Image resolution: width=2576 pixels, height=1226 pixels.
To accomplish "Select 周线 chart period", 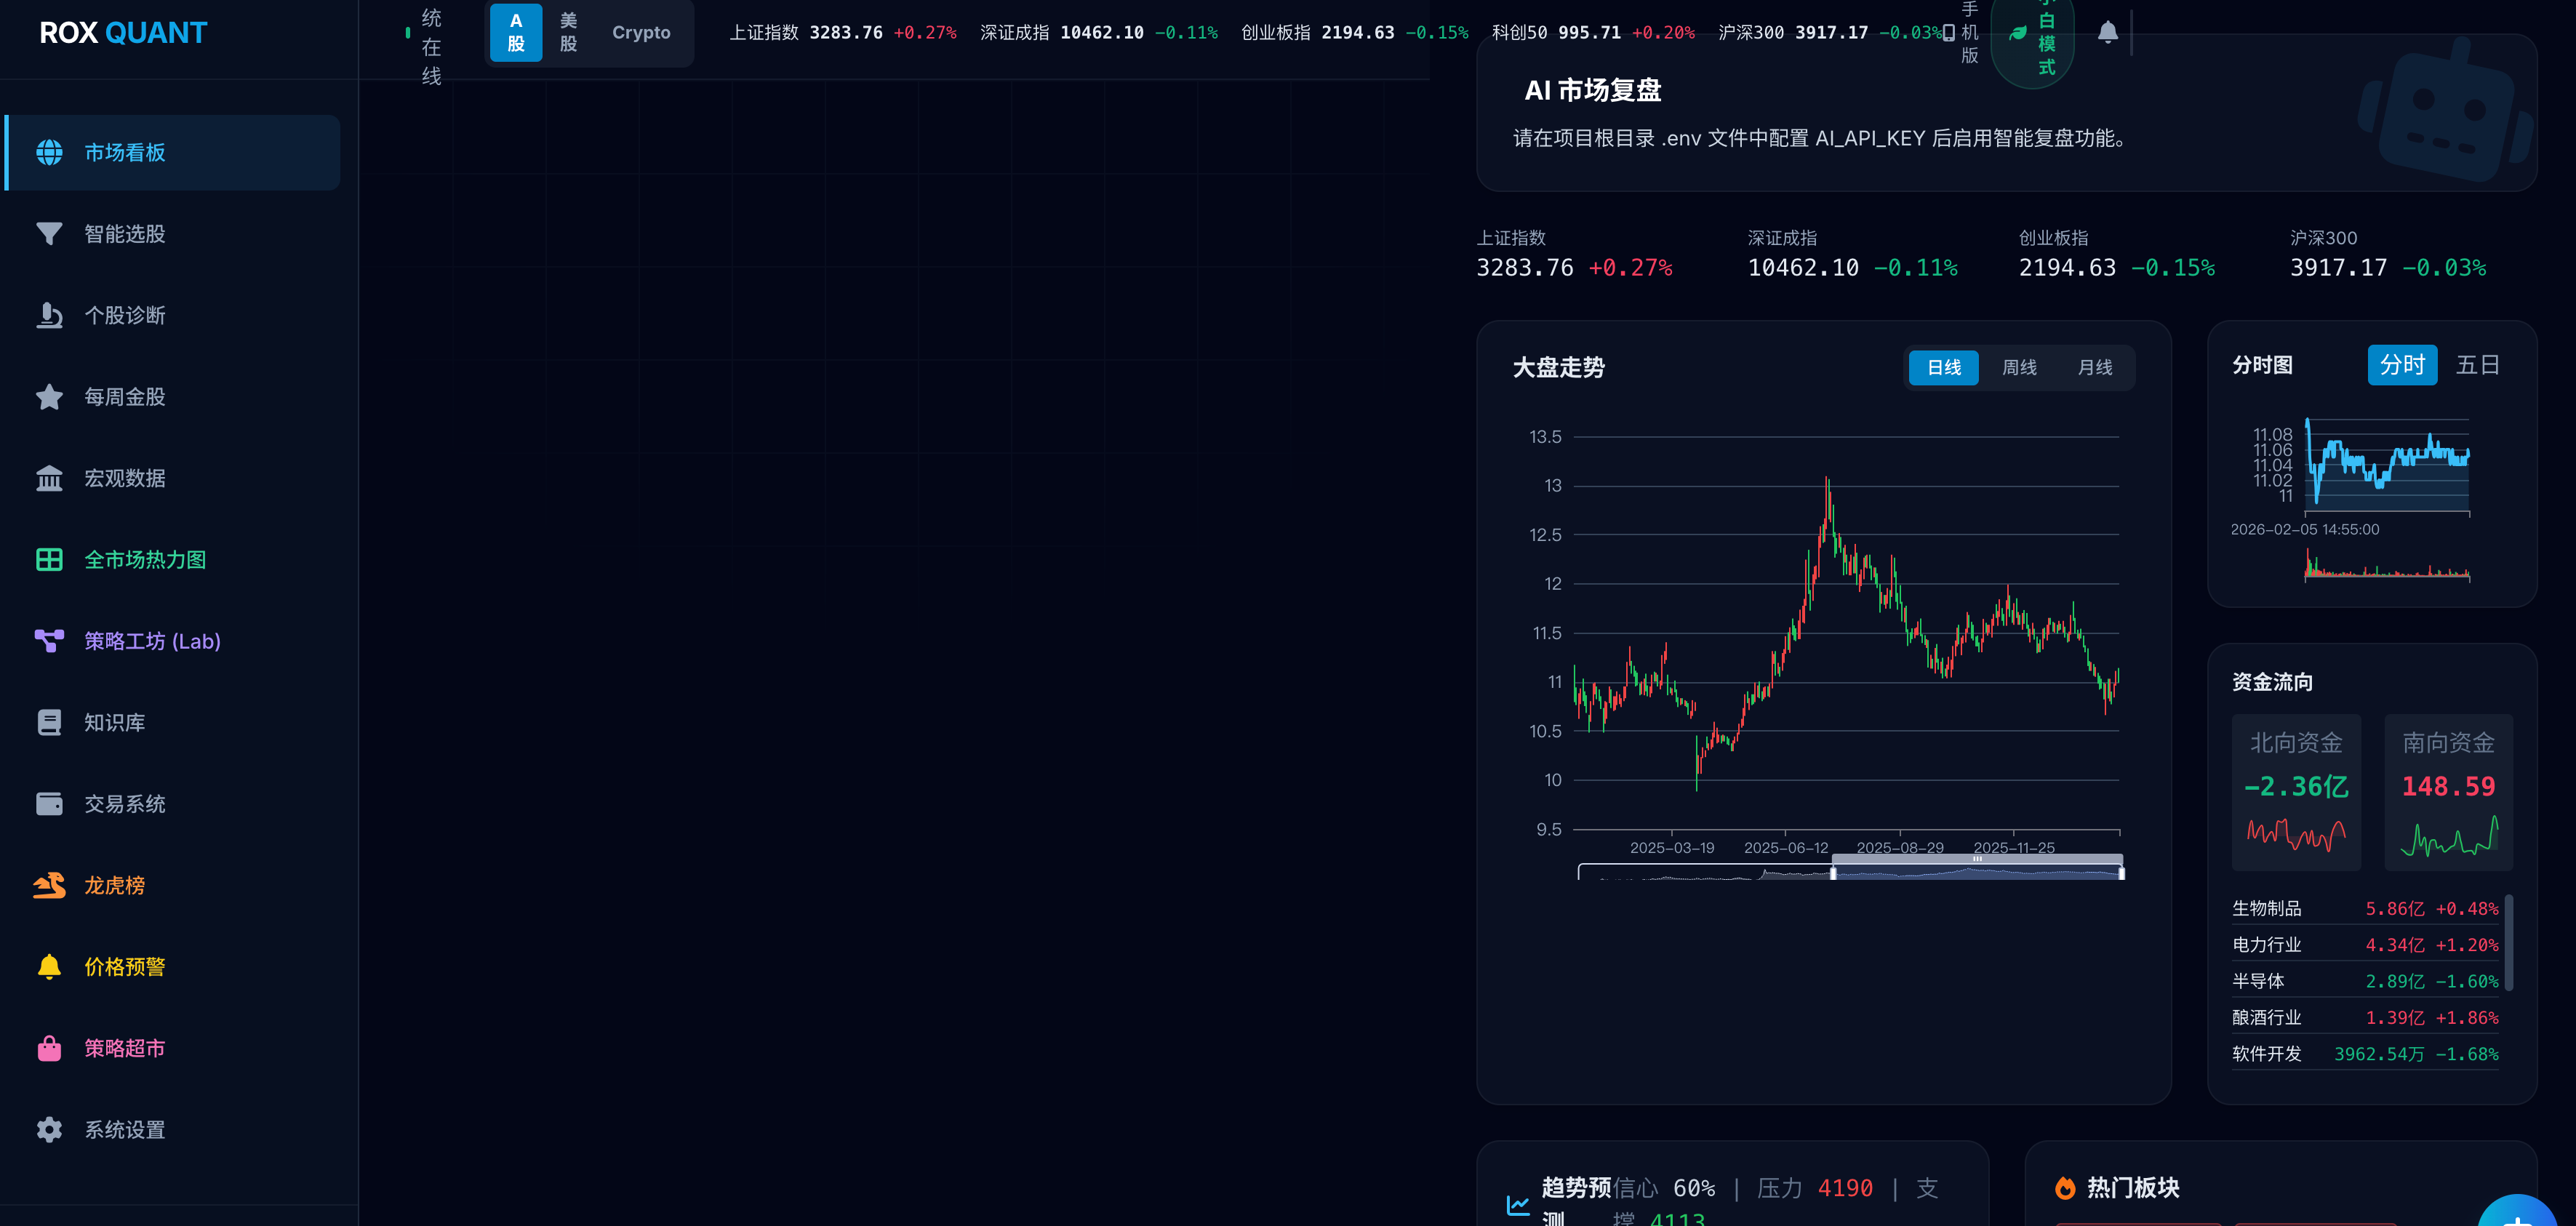I will point(2019,367).
